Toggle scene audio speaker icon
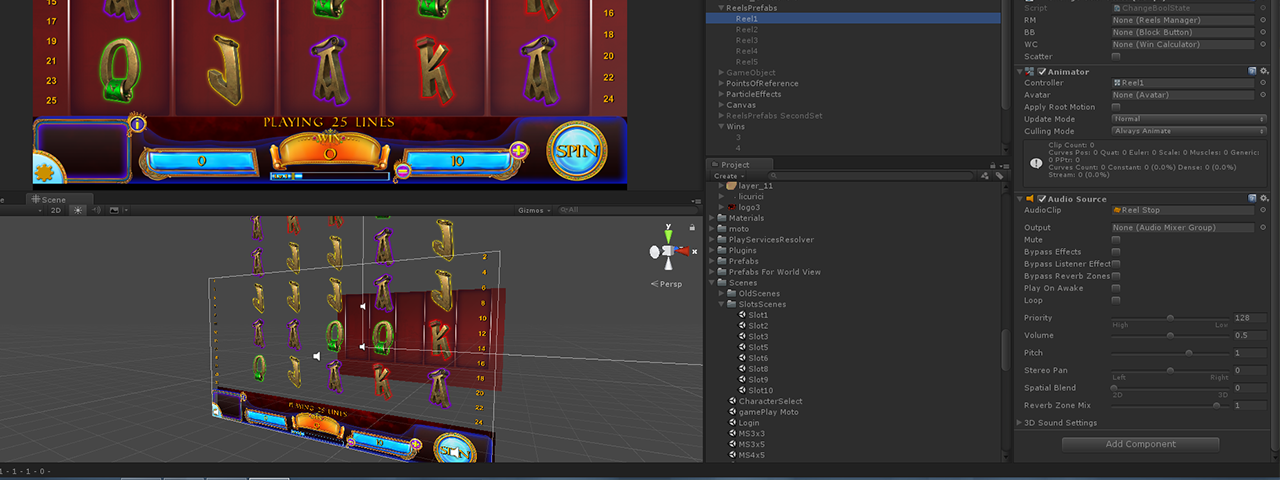Image resolution: width=1280 pixels, height=480 pixels. 96,210
